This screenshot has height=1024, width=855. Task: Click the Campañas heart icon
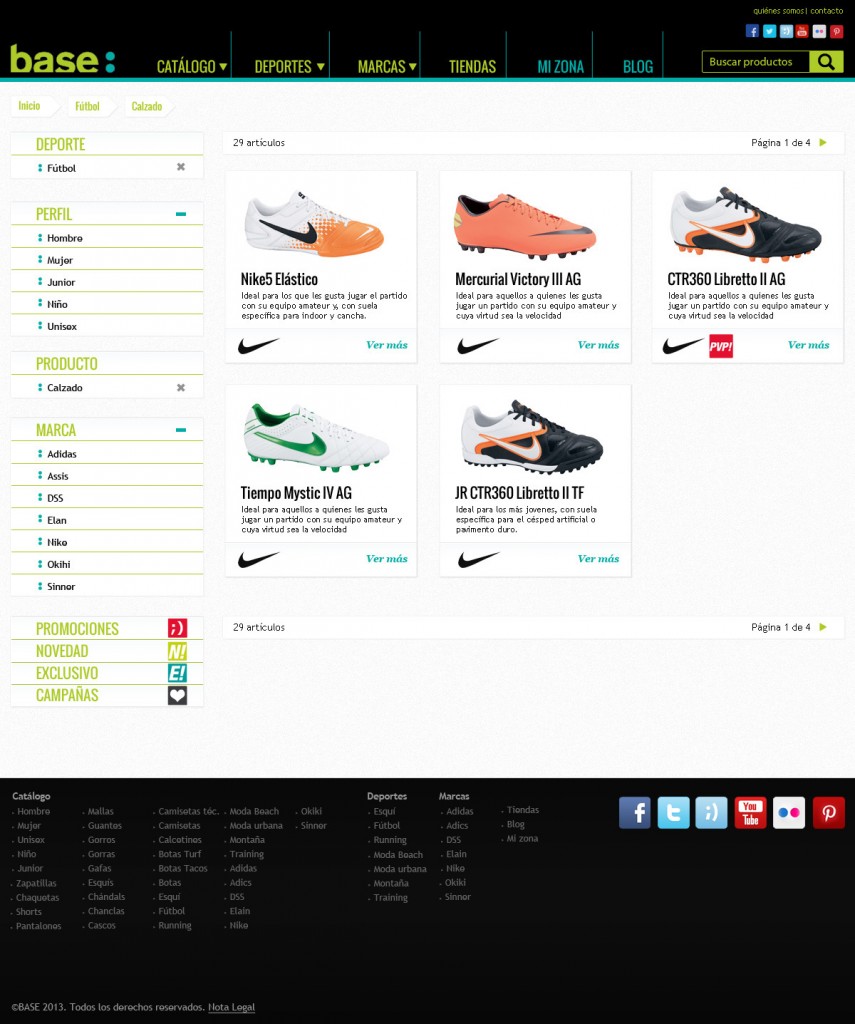tap(177, 696)
